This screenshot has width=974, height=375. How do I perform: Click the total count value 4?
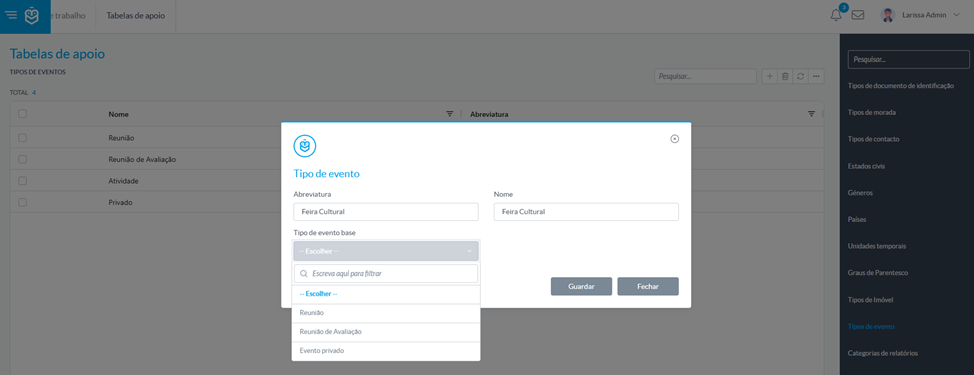tap(34, 93)
